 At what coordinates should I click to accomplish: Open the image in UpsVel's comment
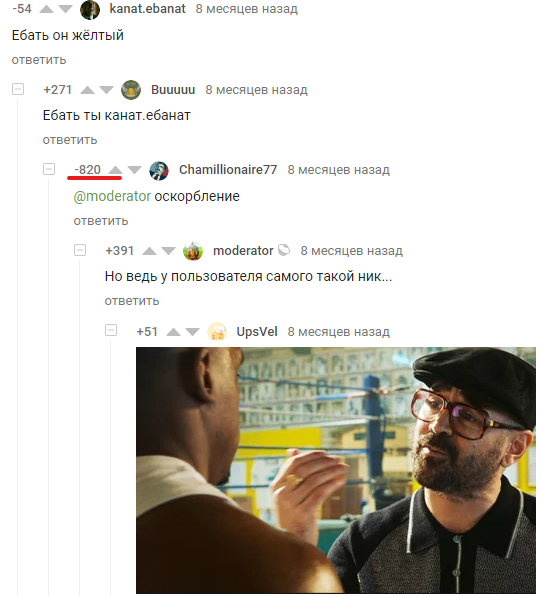(336, 470)
